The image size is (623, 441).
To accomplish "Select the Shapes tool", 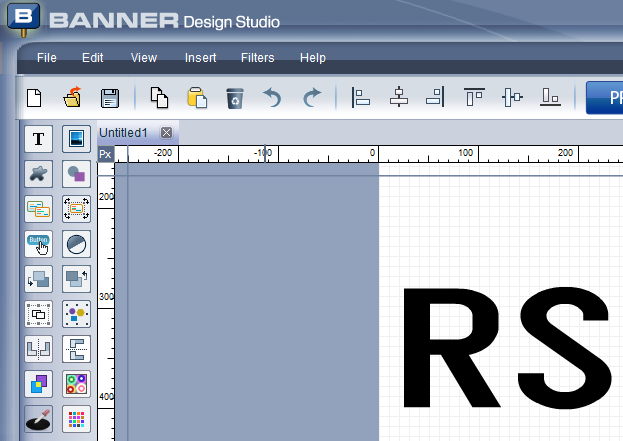I will pos(76,174).
